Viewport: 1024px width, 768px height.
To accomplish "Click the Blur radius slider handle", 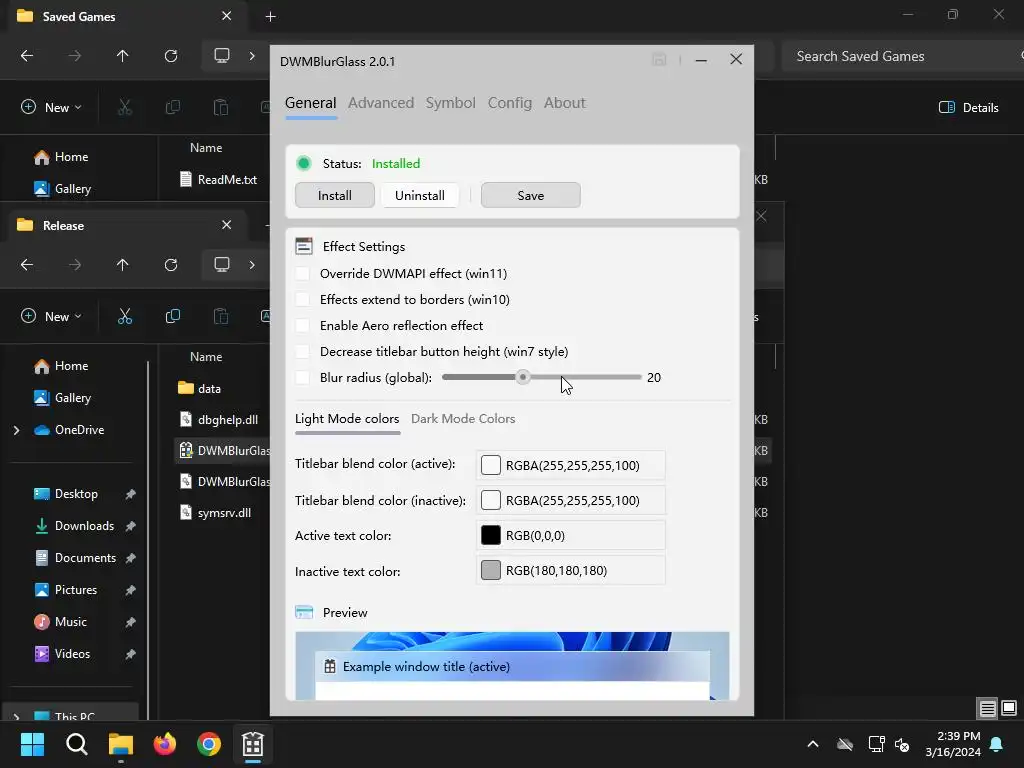I will pos(522,377).
